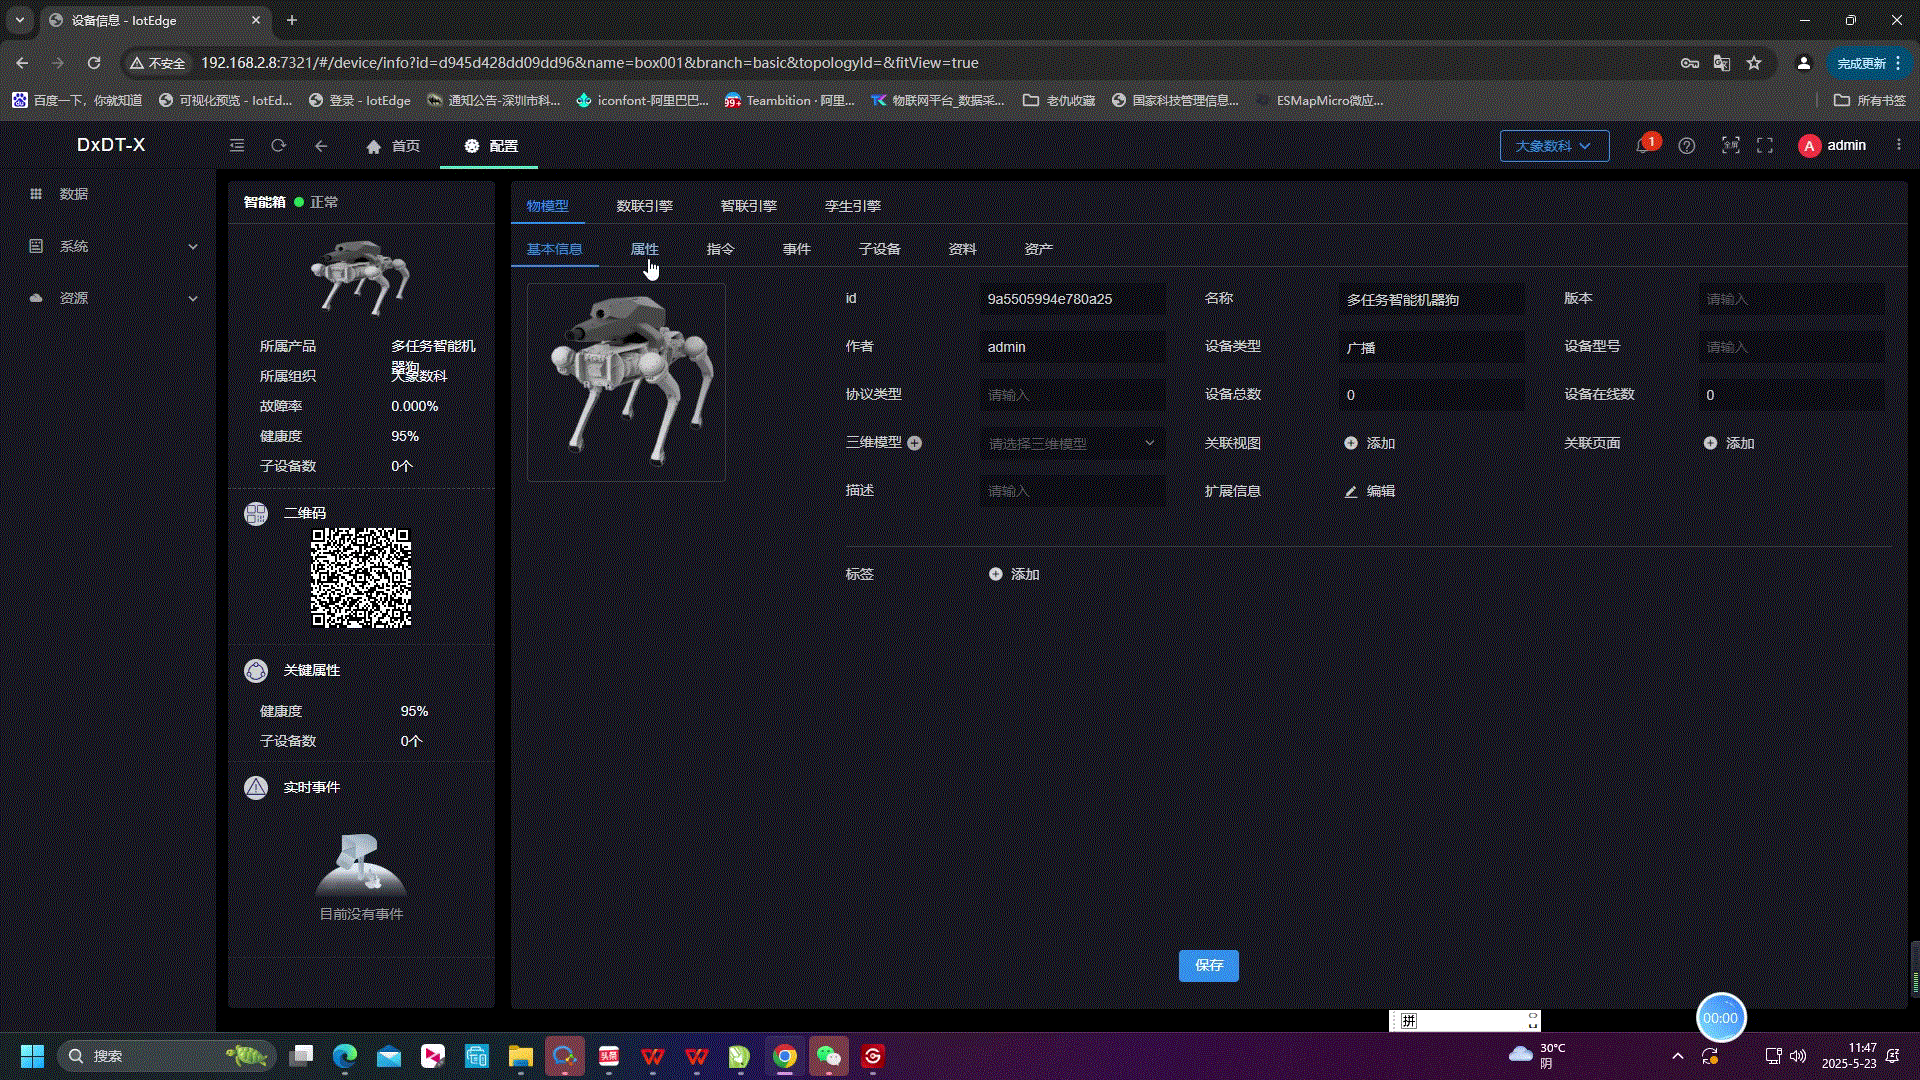
Task: Click the plus icon beside 三维模型
Action: pos(914,443)
